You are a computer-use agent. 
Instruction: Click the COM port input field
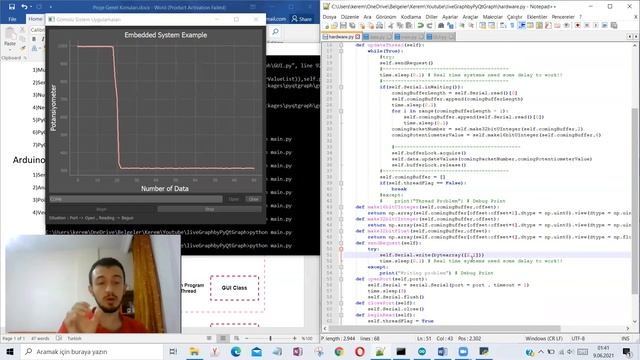coord(136,199)
